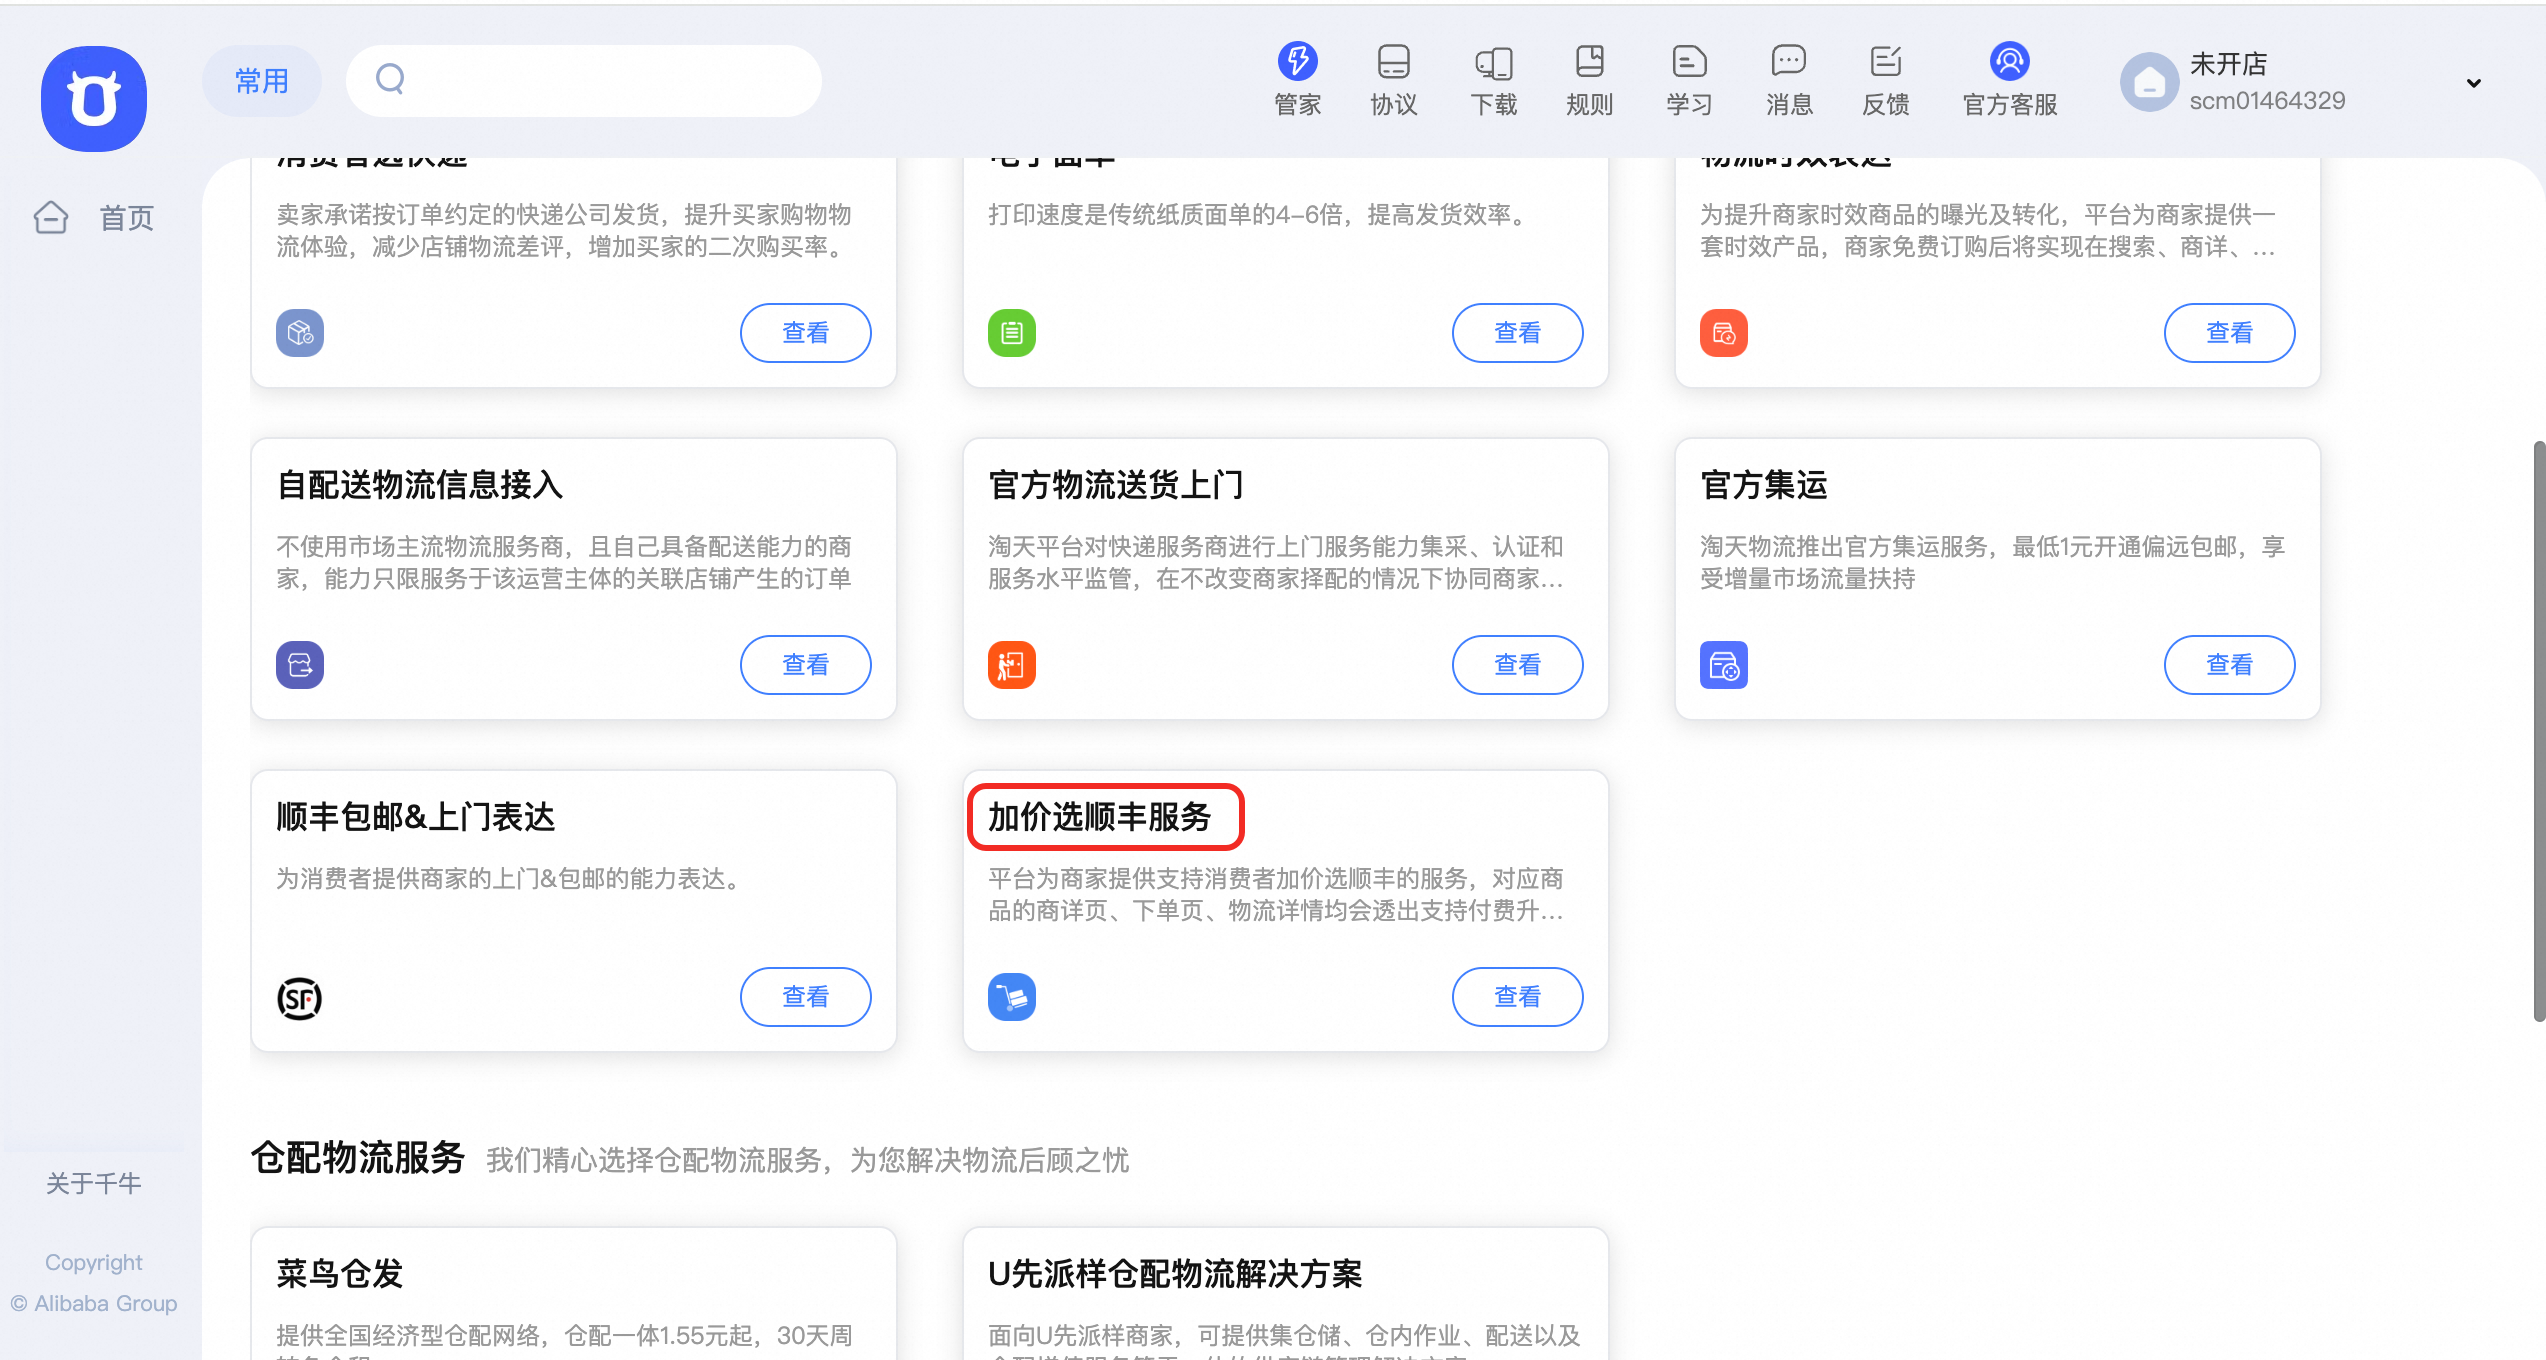Screen dimensions: 2546x1360
Task: Click the 自配送物流信息接入 card icon
Action: (300, 665)
